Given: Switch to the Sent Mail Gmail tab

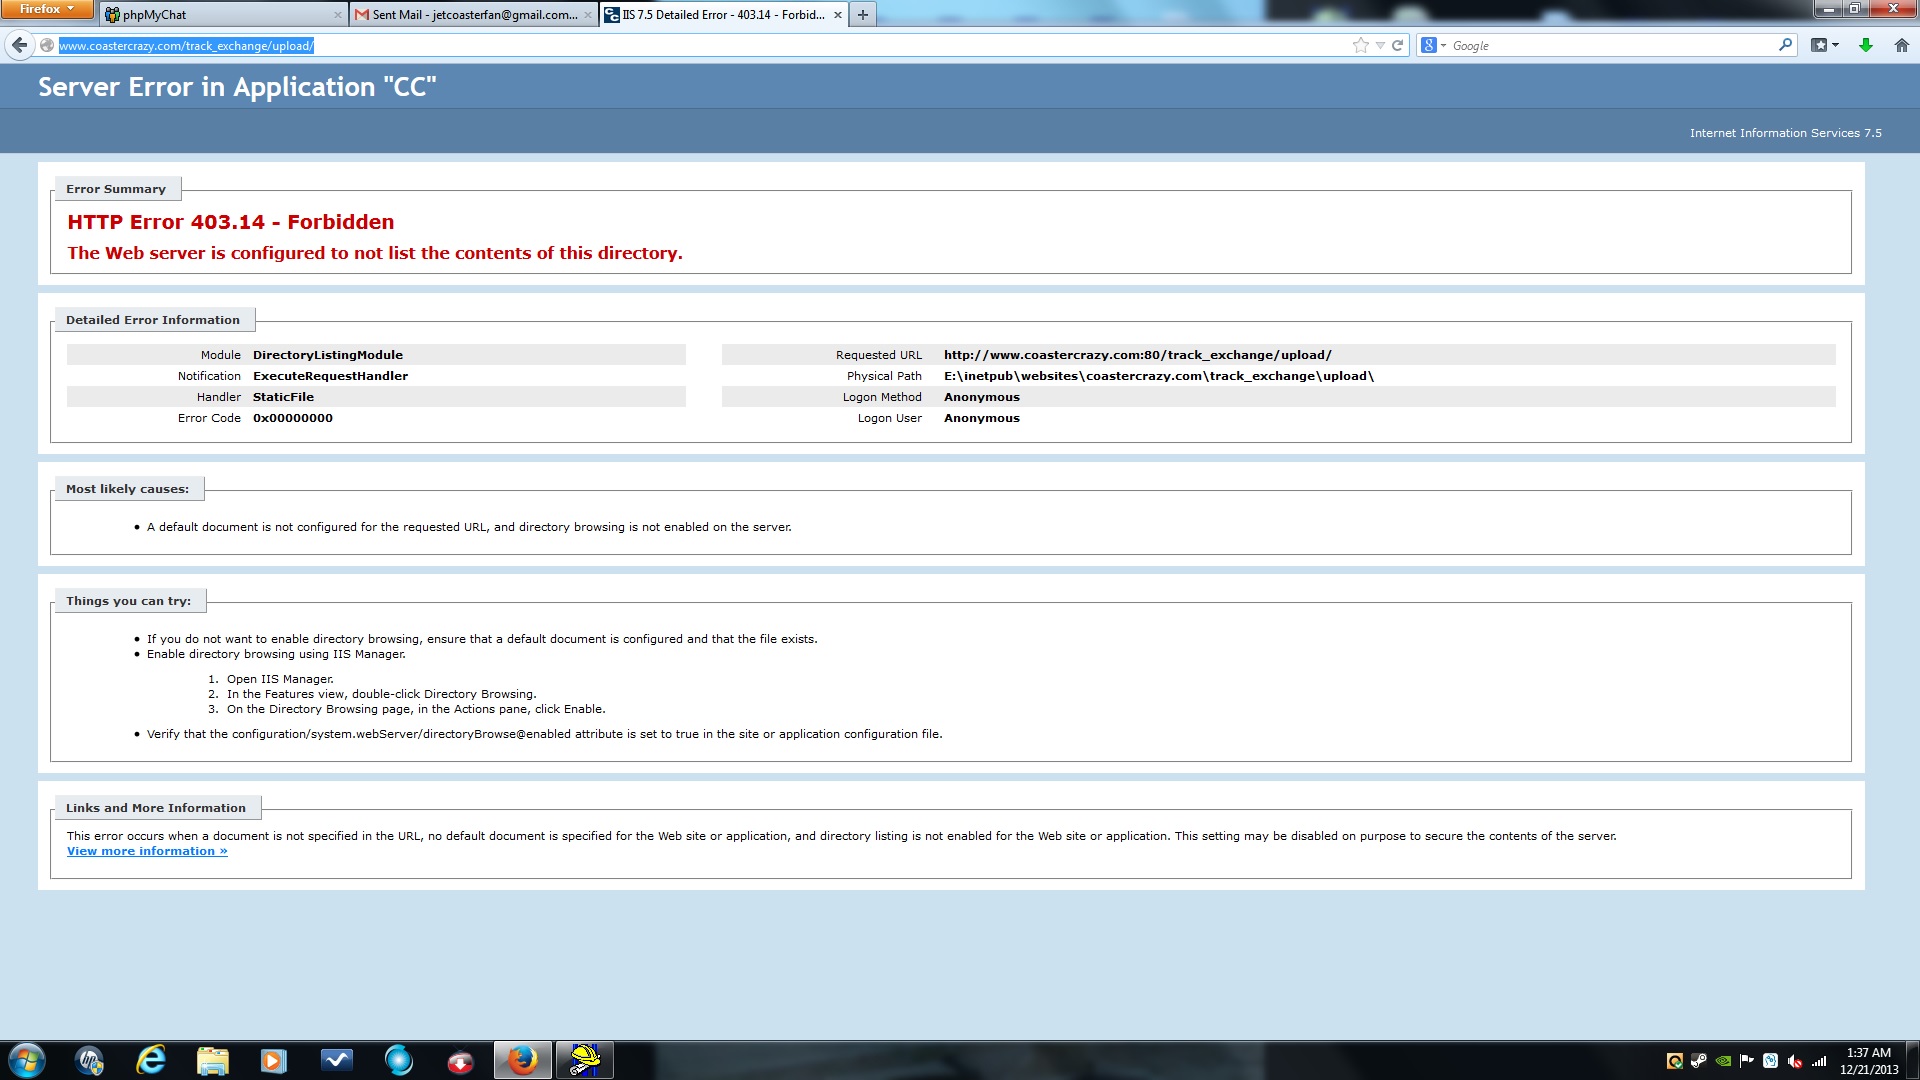Looking at the screenshot, I should pyautogui.click(x=474, y=15).
